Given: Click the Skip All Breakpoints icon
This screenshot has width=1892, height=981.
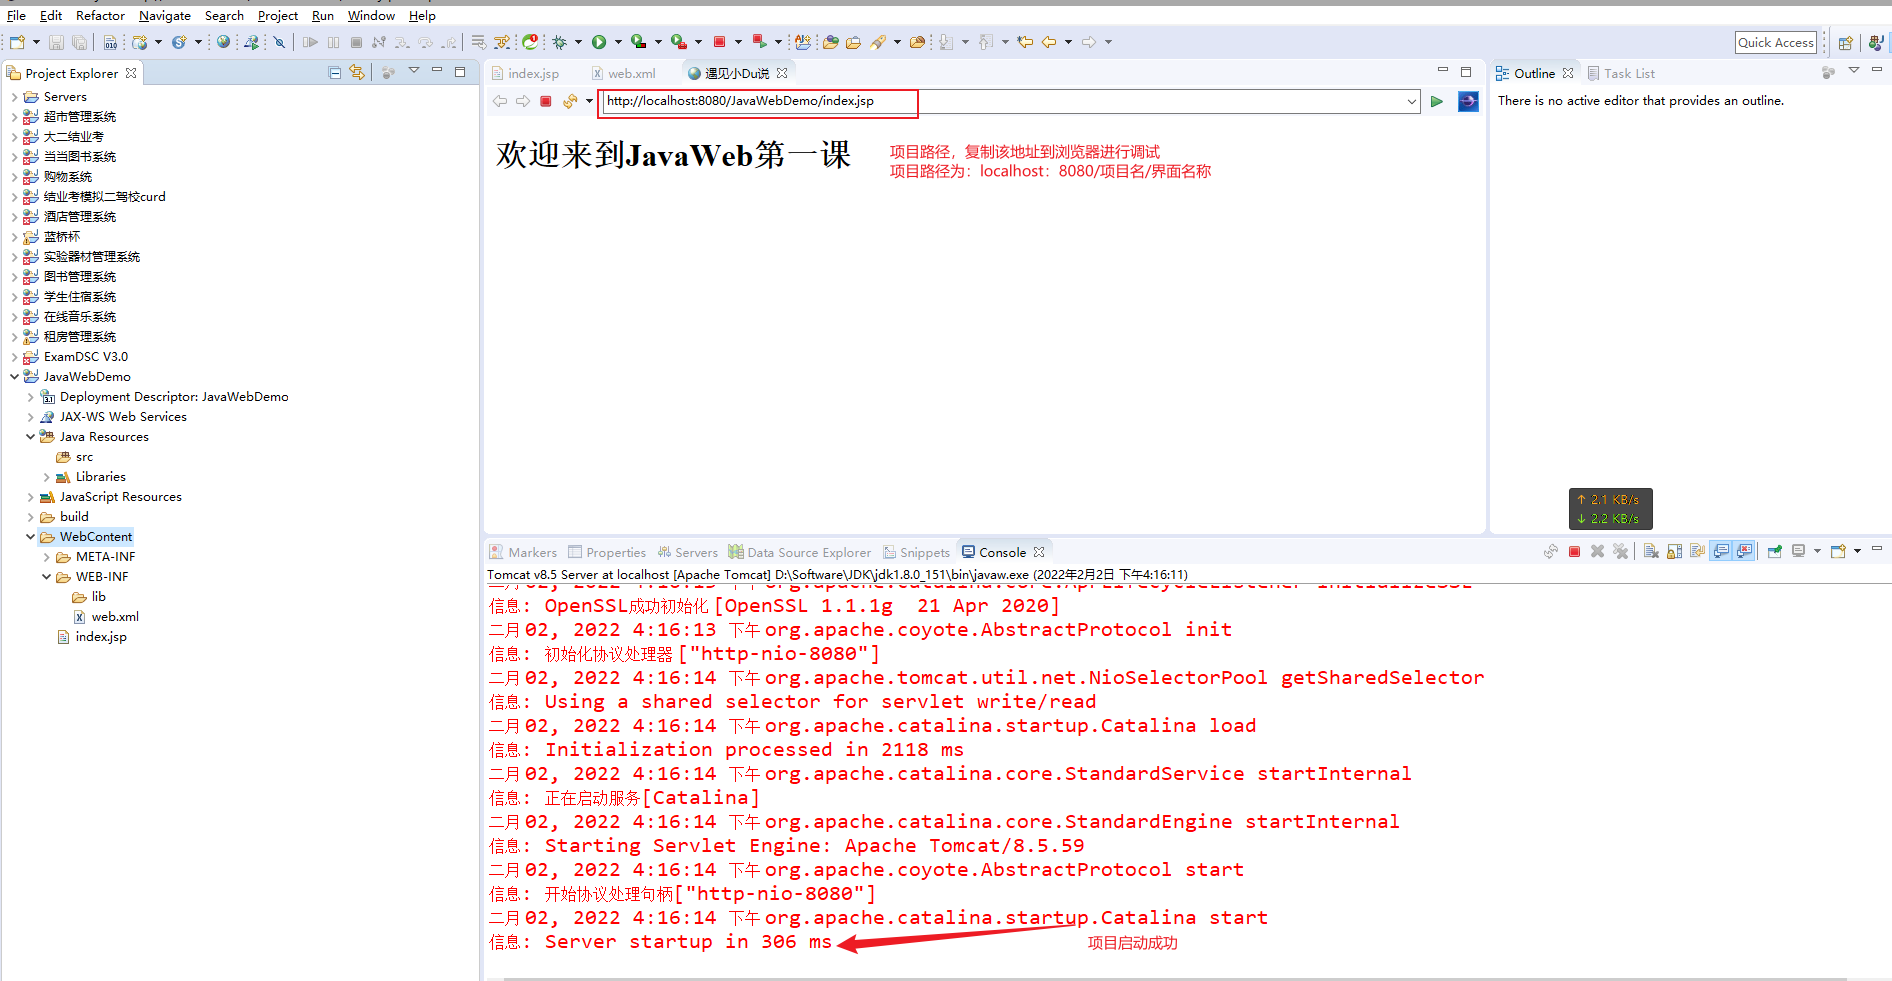Looking at the screenshot, I should (x=280, y=42).
